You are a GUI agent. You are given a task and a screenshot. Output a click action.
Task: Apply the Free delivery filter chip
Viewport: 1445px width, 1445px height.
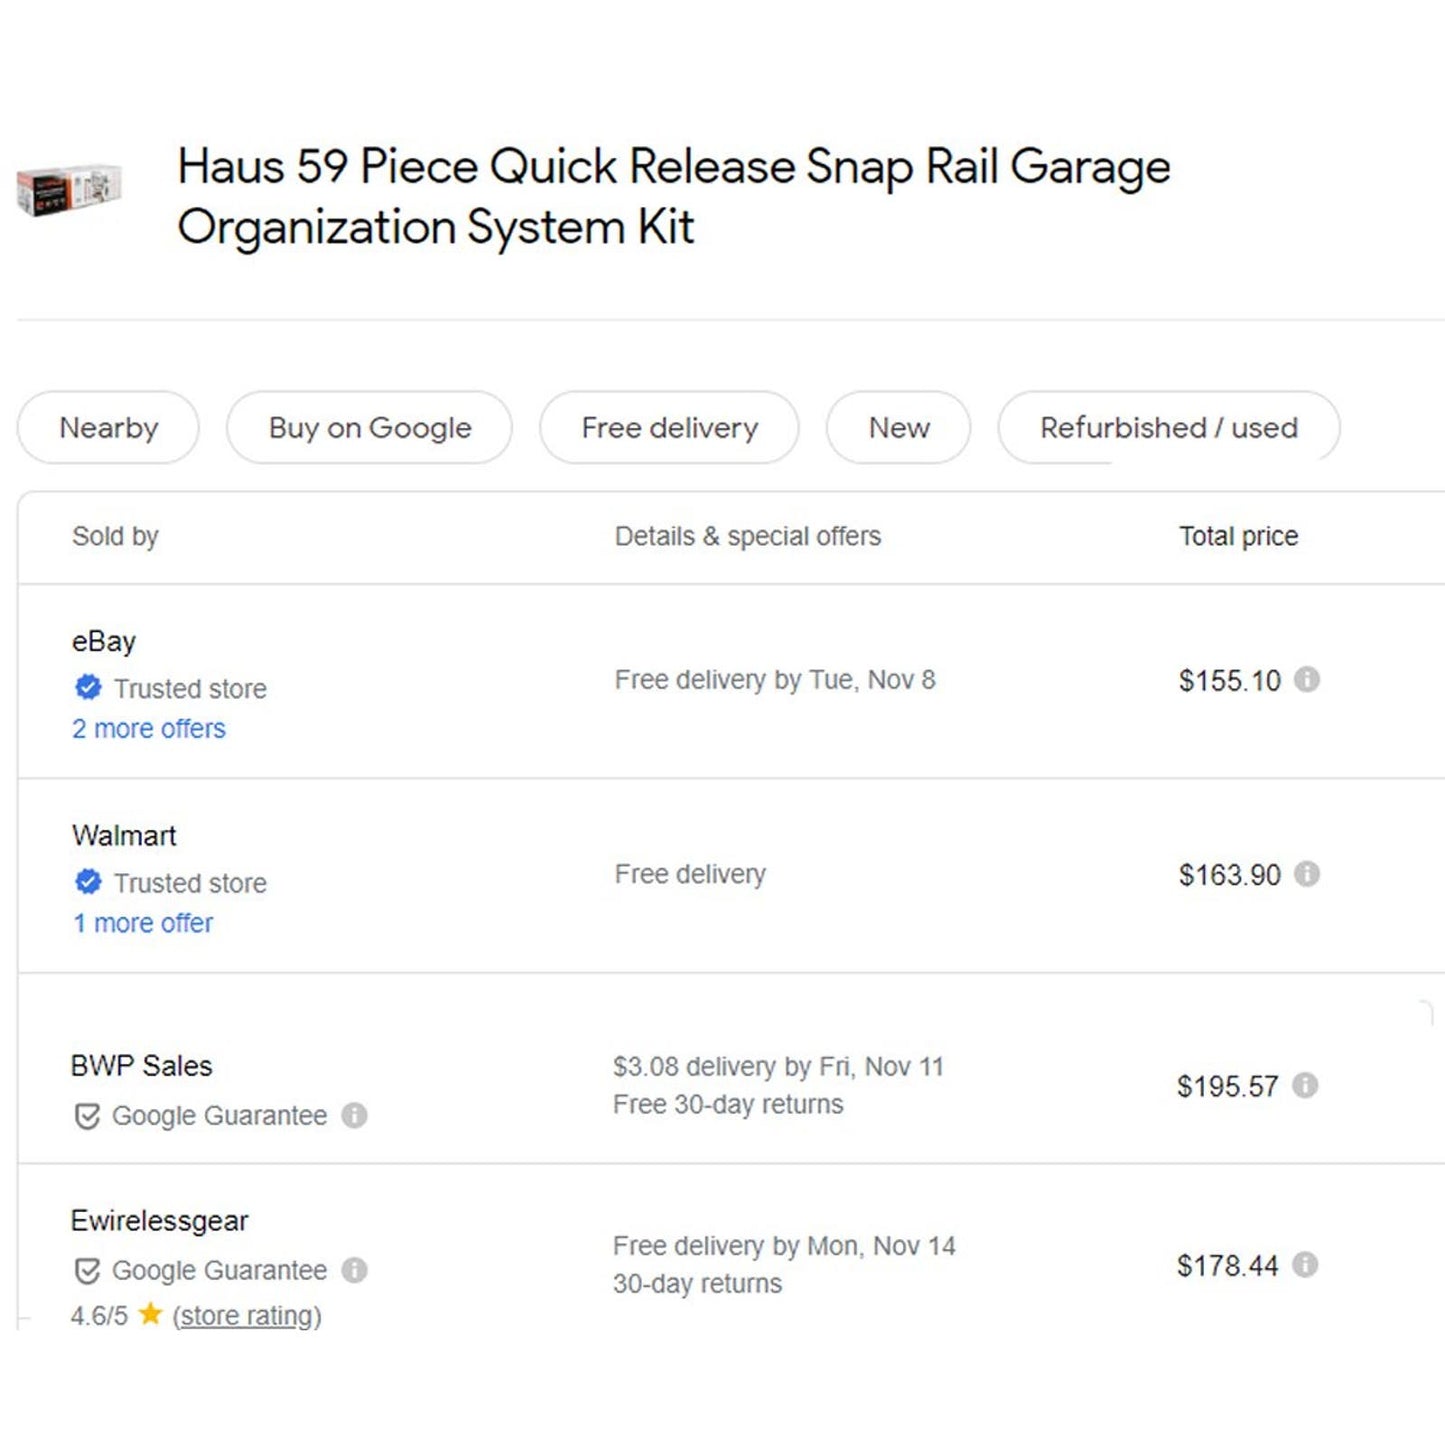click(669, 428)
